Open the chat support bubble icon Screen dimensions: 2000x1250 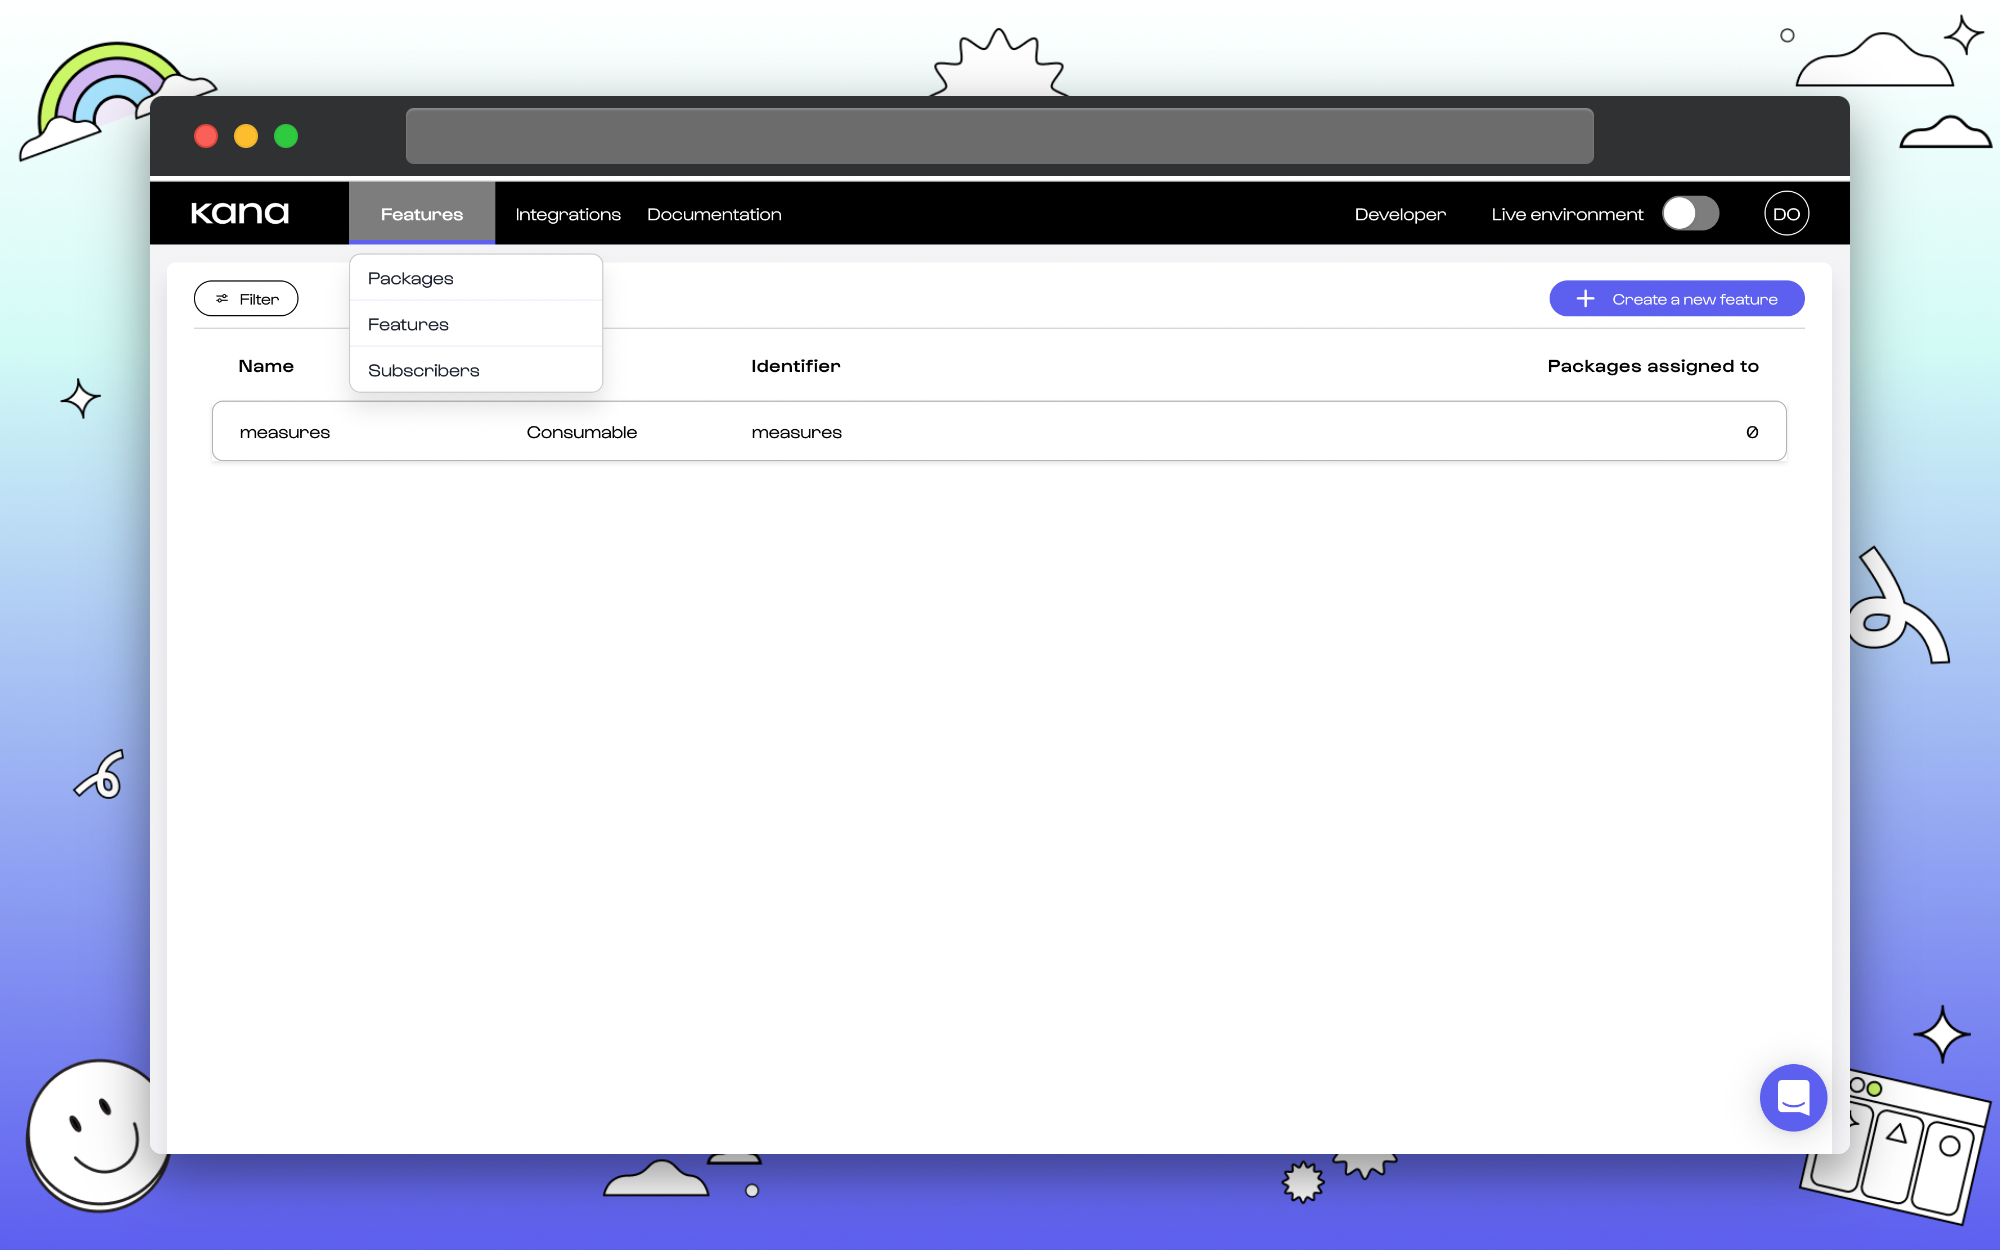click(1793, 1097)
